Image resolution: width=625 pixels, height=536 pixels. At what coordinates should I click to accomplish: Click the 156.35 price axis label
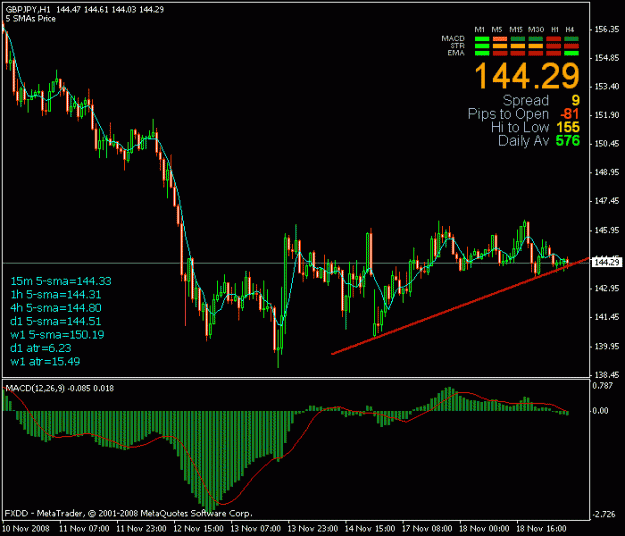(607, 29)
